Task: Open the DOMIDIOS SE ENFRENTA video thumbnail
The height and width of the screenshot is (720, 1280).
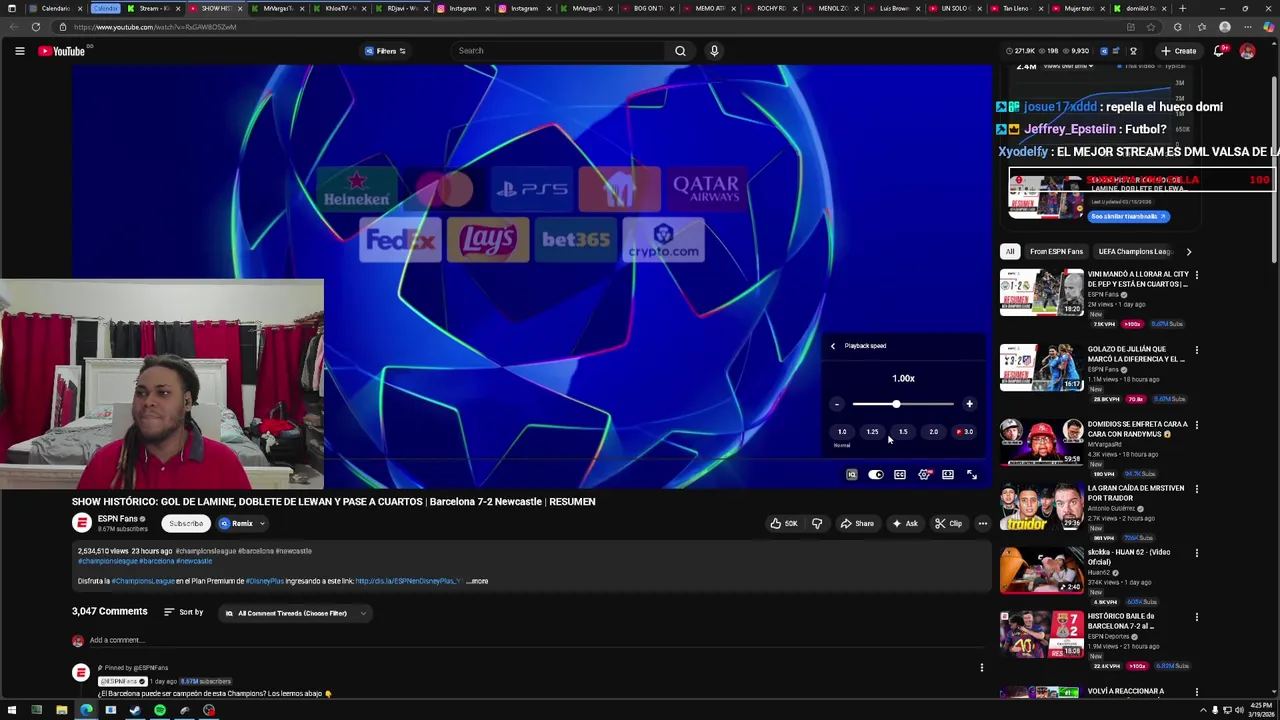Action: coord(1042,442)
